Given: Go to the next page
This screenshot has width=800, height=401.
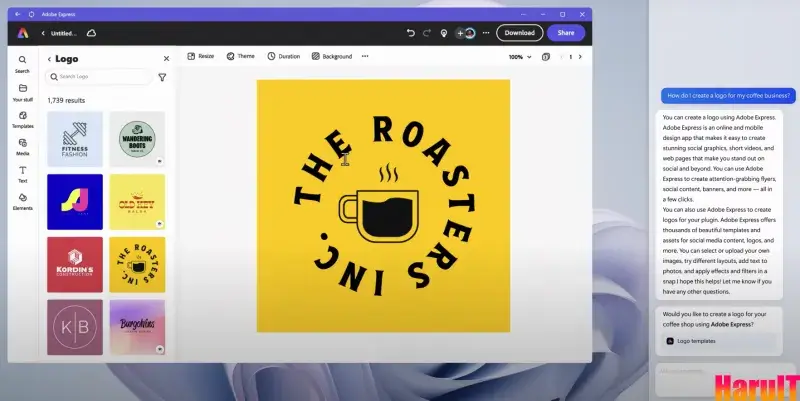Looking at the screenshot, I should pos(580,57).
